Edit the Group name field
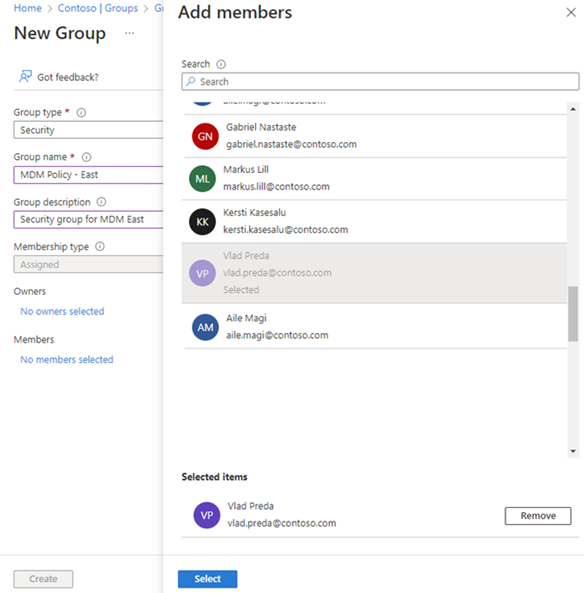 point(89,175)
